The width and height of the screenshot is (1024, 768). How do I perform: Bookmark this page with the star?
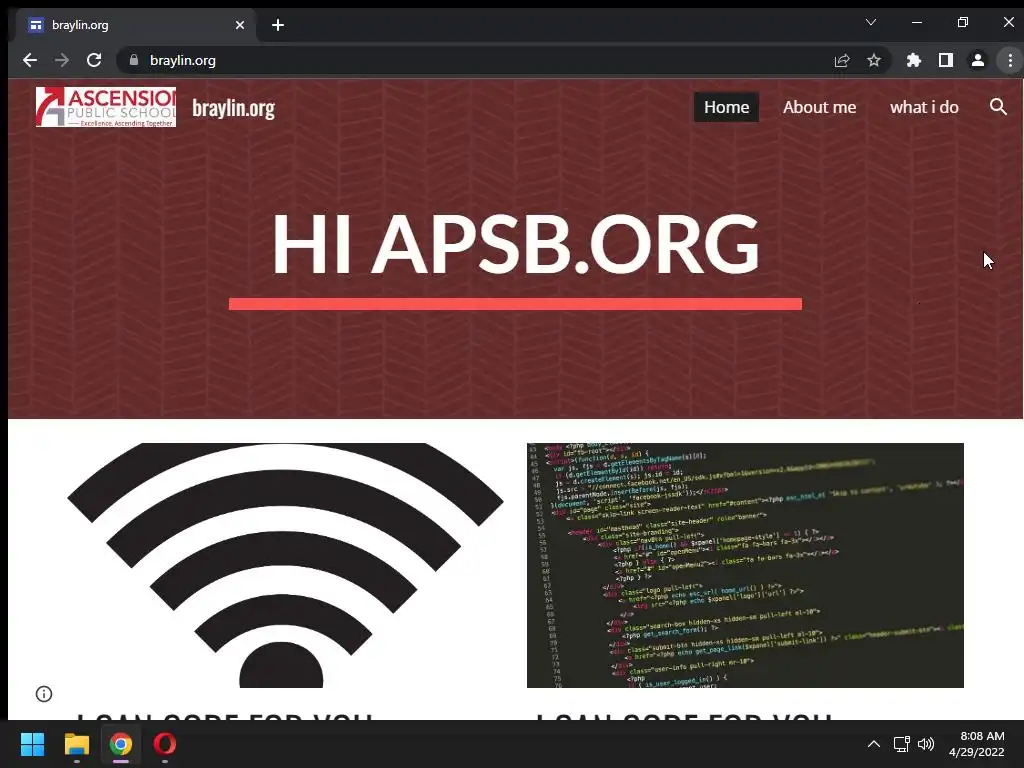[x=874, y=60]
